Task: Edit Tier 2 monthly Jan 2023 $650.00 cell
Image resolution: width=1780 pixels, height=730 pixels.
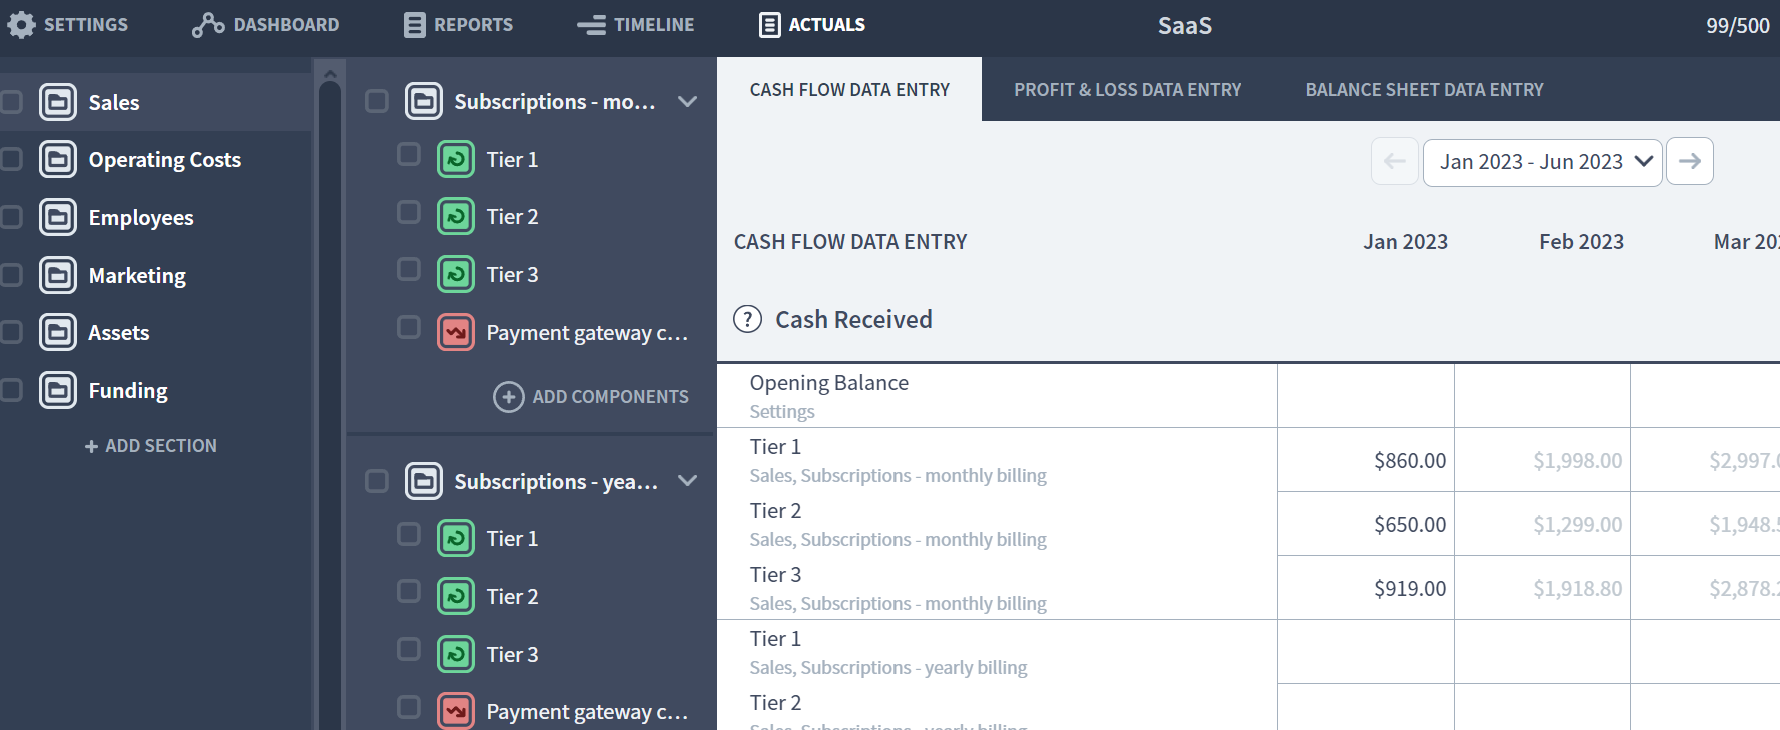Action: [1366, 524]
